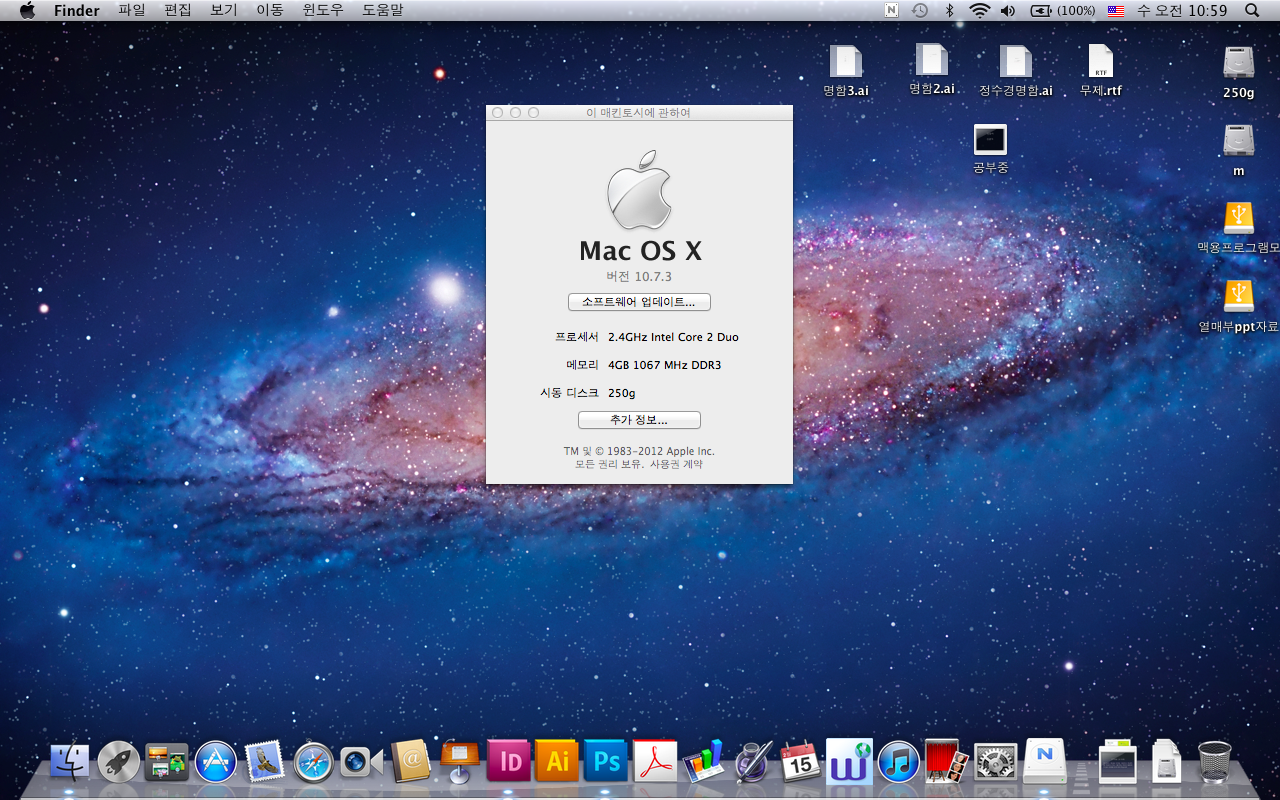The width and height of the screenshot is (1280, 800).
Task: Open the volume control in menu bar
Action: 1008,10
